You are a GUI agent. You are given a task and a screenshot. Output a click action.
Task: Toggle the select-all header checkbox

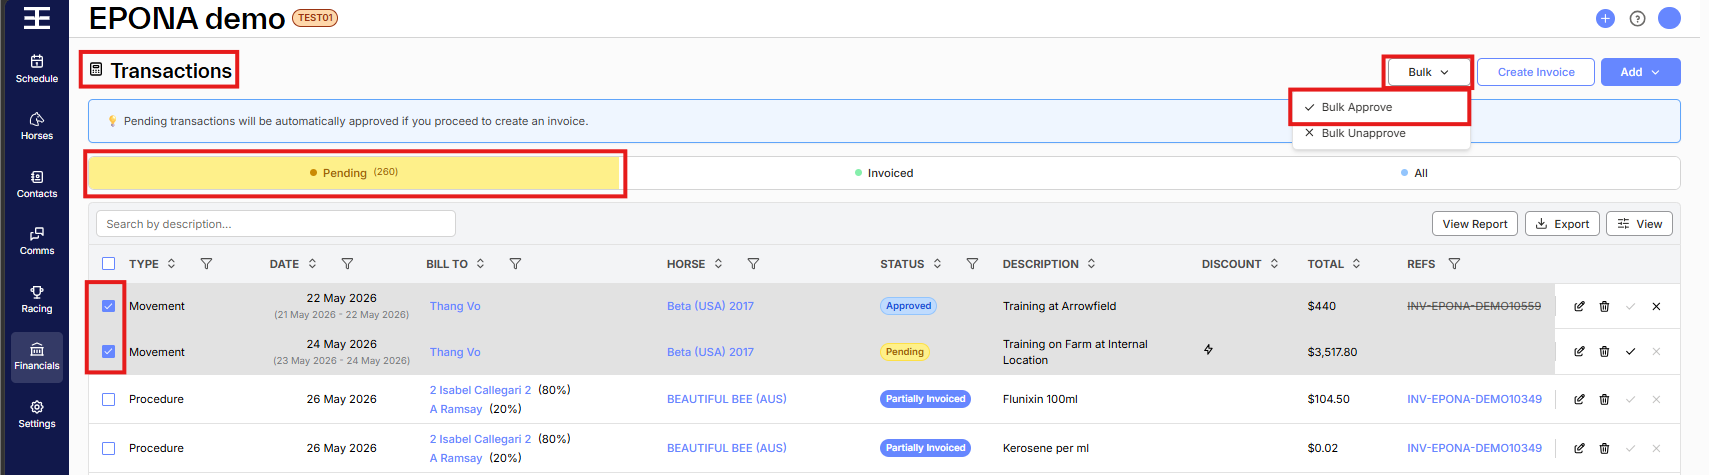tap(108, 264)
